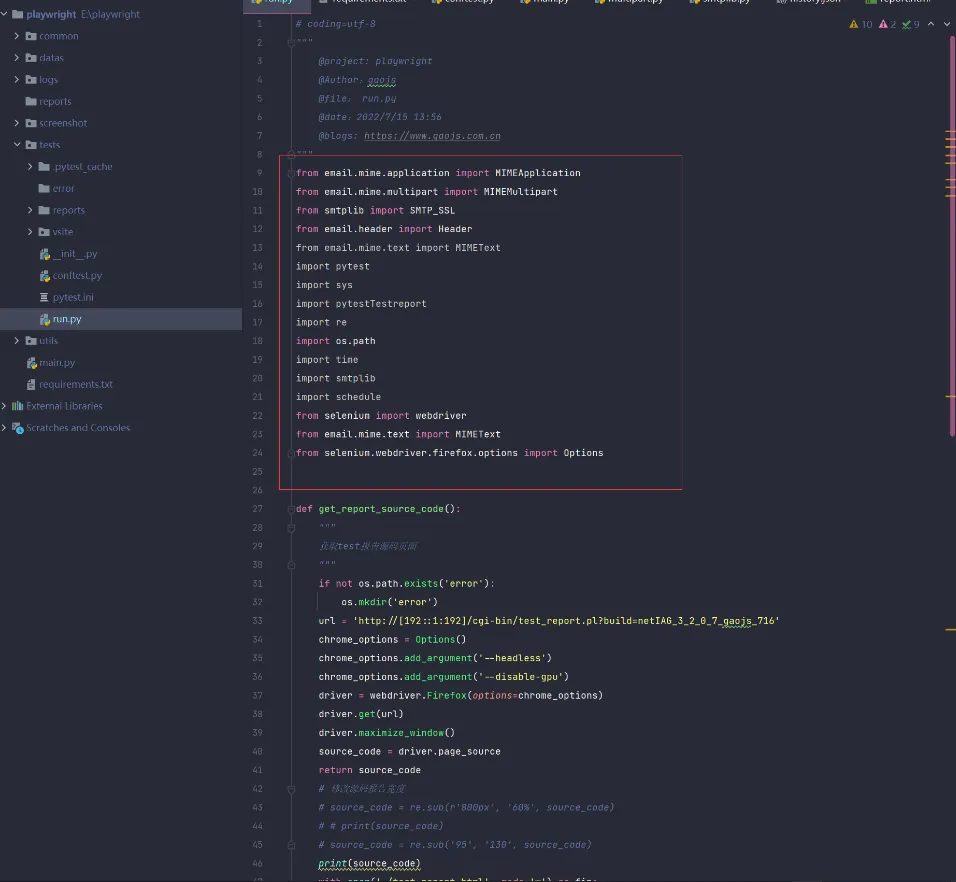Expand the logs folder arrow

point(16,79)
